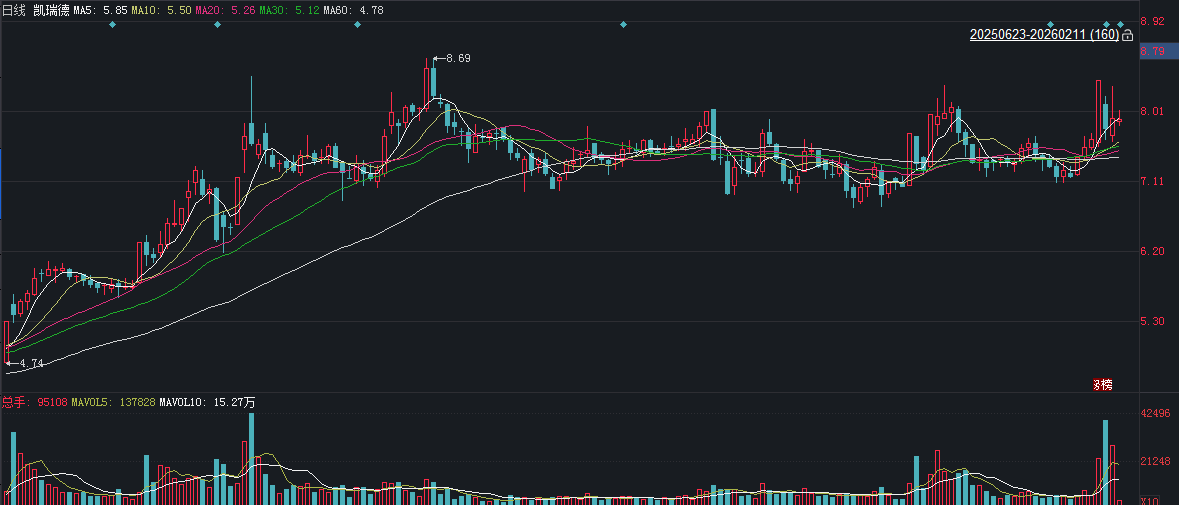This screenshot has height=505, width=1179.
Task: Open the 日线 period selector
Action: 14,10
